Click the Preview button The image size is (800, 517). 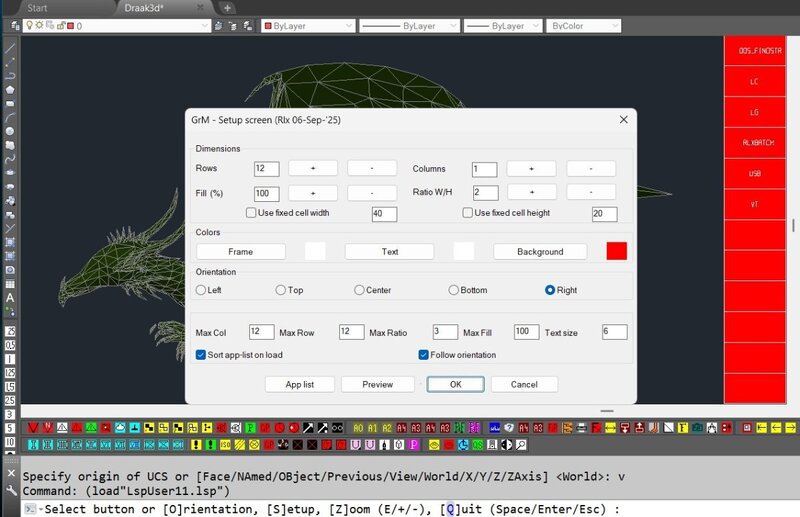[378, 384]
